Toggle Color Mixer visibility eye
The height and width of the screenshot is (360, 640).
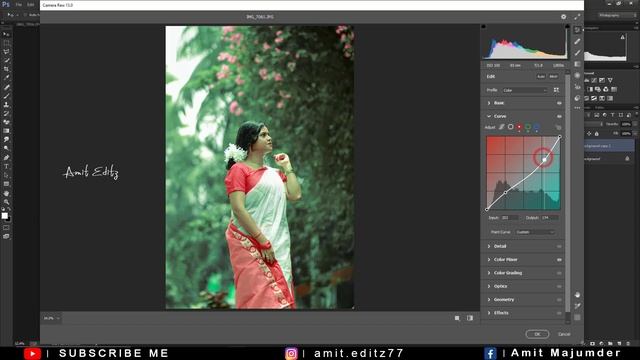[559, 260]
